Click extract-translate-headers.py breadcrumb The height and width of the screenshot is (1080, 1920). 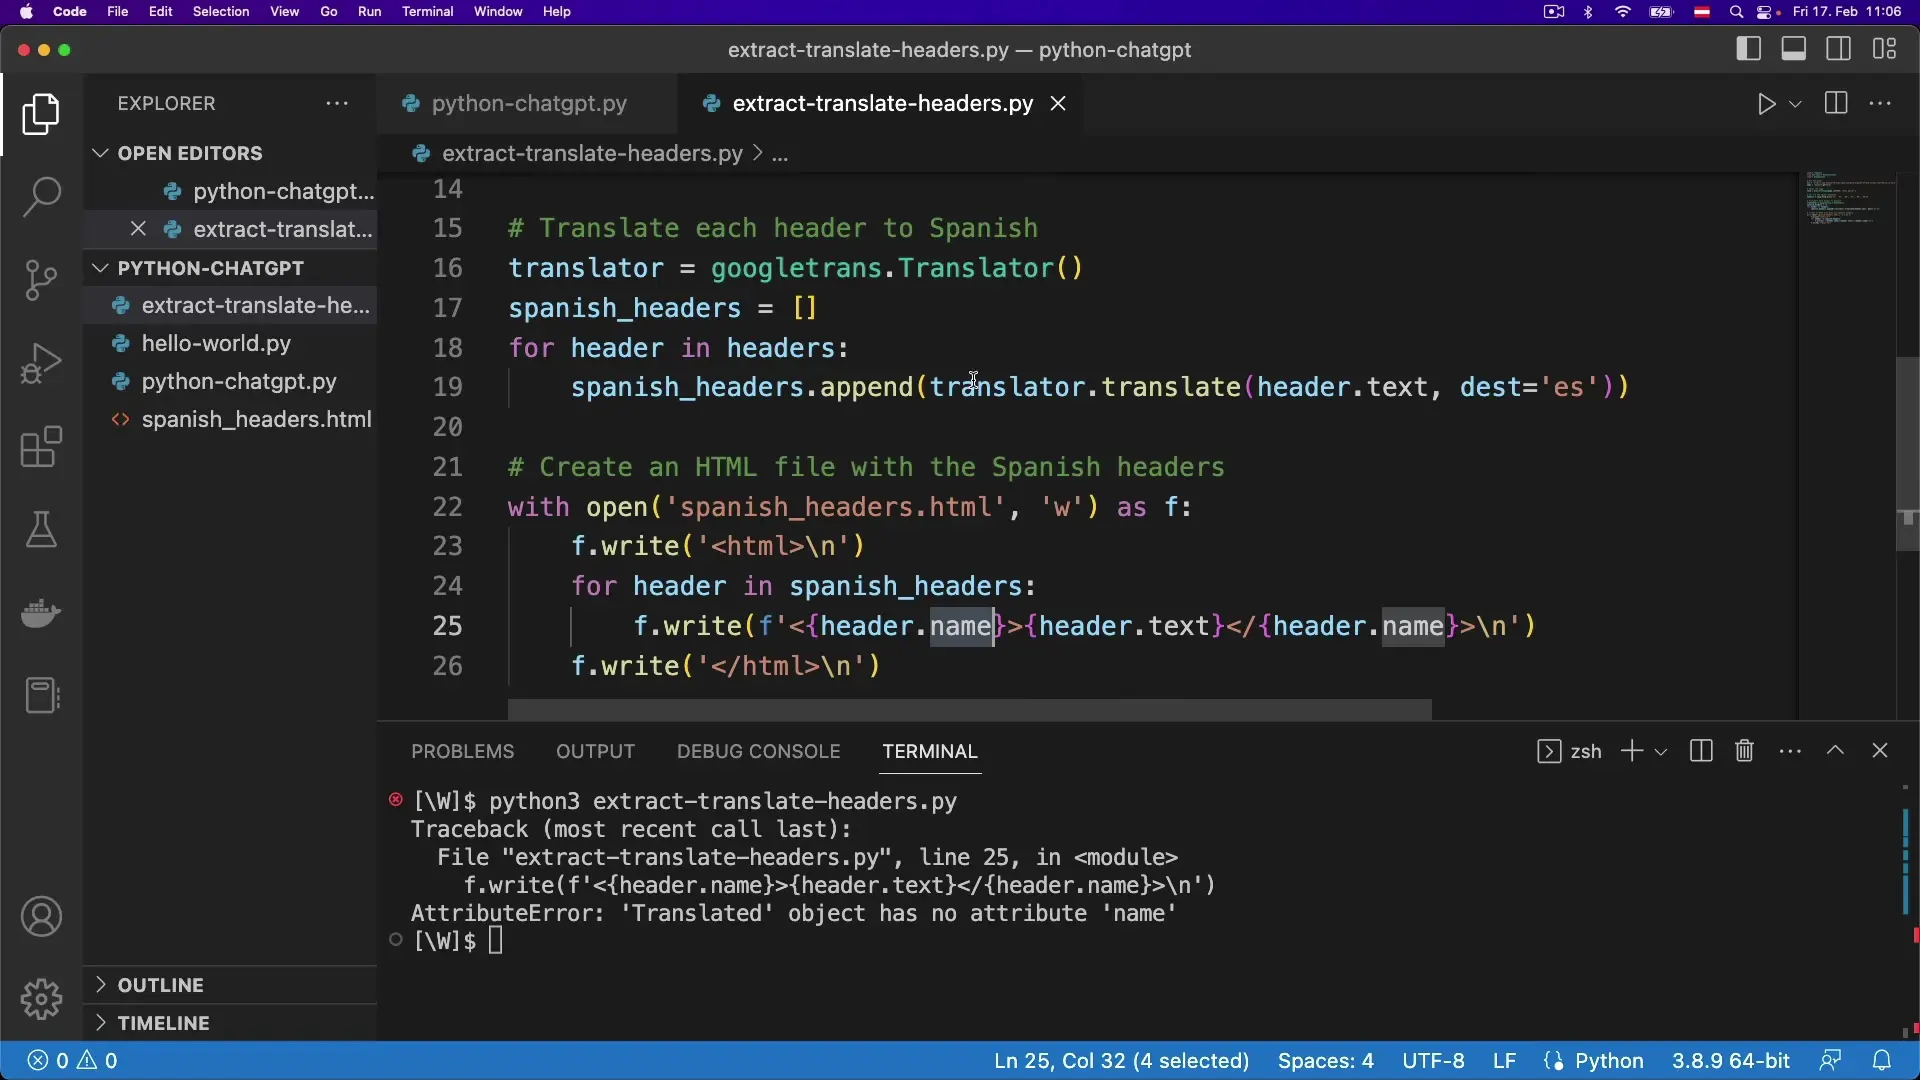coord(592,154)
